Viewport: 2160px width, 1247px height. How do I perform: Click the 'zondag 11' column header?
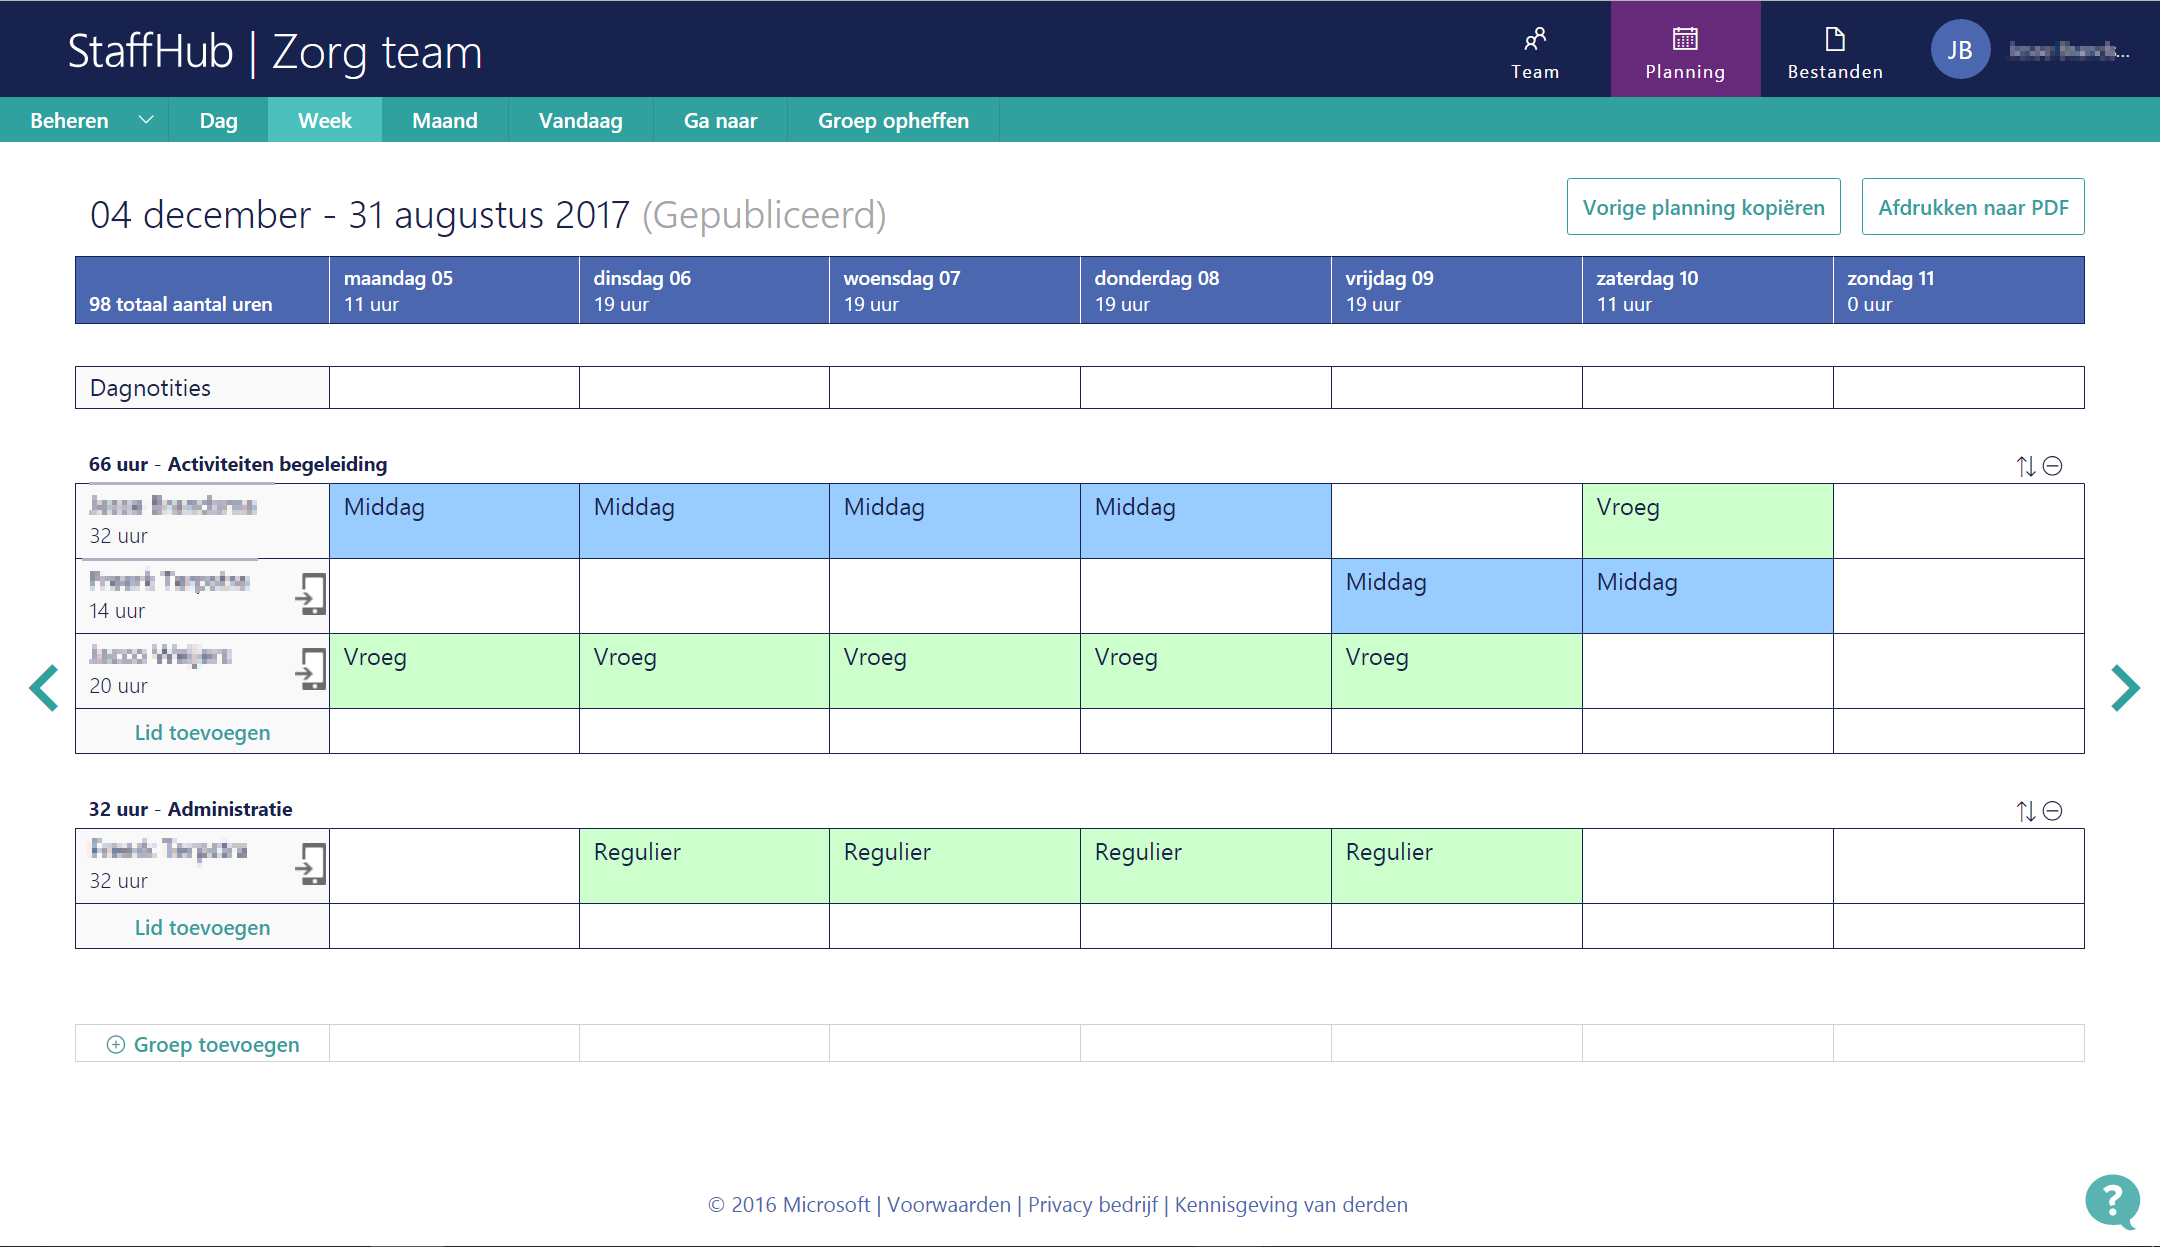pyautogui.click(x=1959, y=290)
